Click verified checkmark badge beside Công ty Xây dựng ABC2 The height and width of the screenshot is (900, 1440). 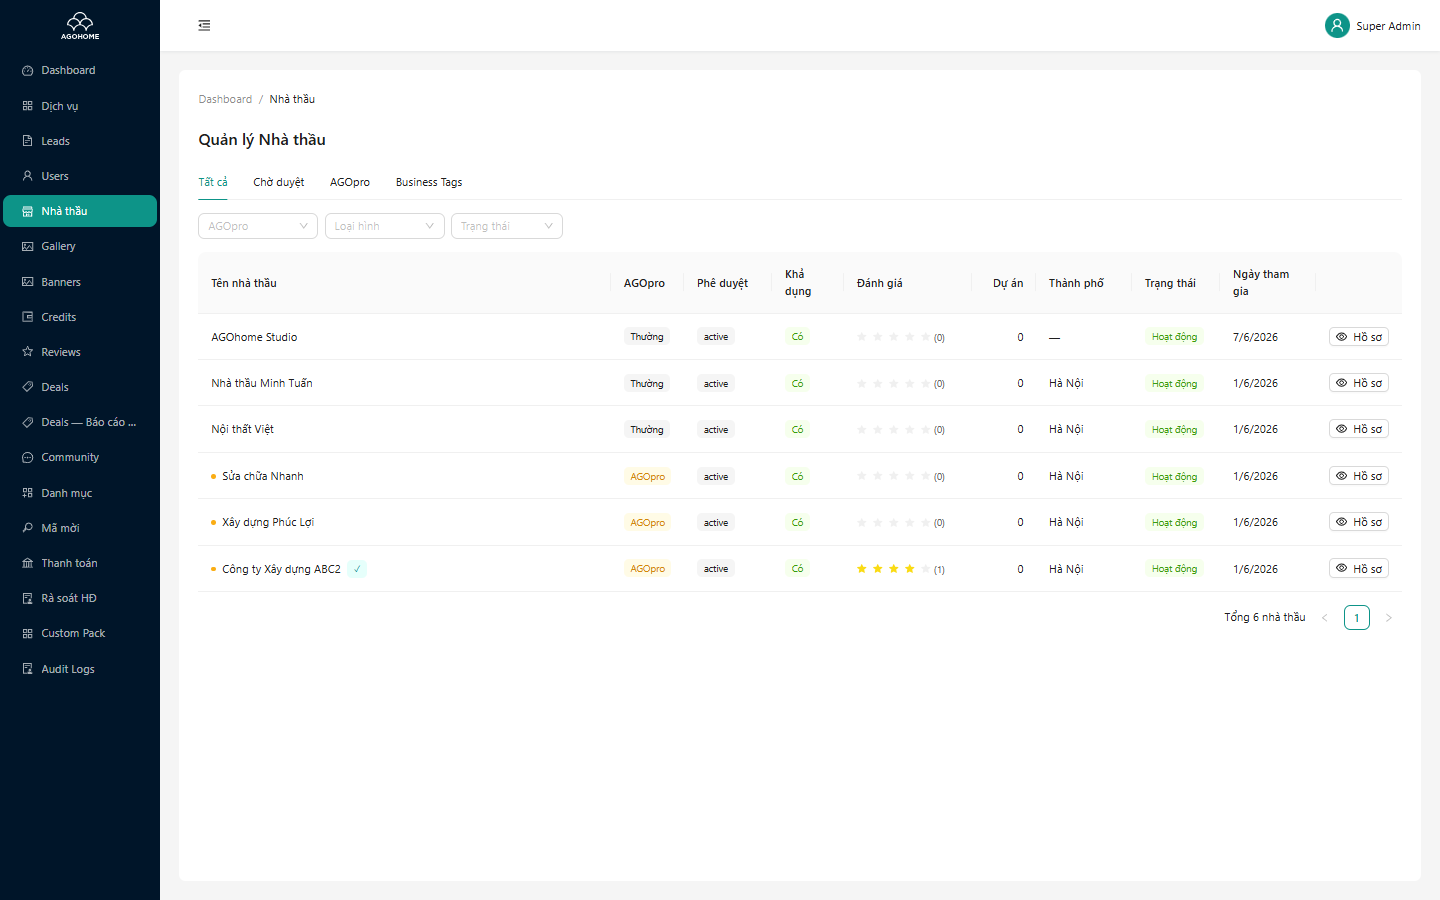pos(357,569)
